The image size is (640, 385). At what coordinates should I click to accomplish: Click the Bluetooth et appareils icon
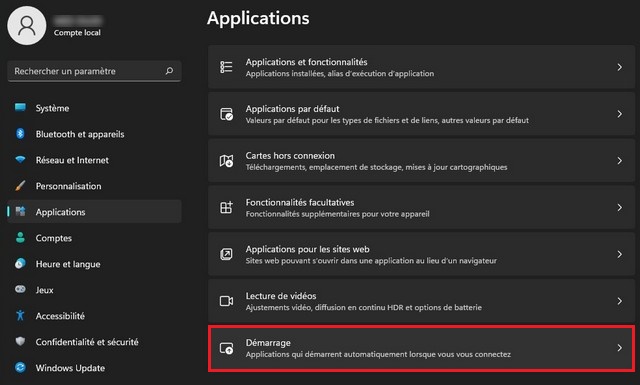pos(20,134)
